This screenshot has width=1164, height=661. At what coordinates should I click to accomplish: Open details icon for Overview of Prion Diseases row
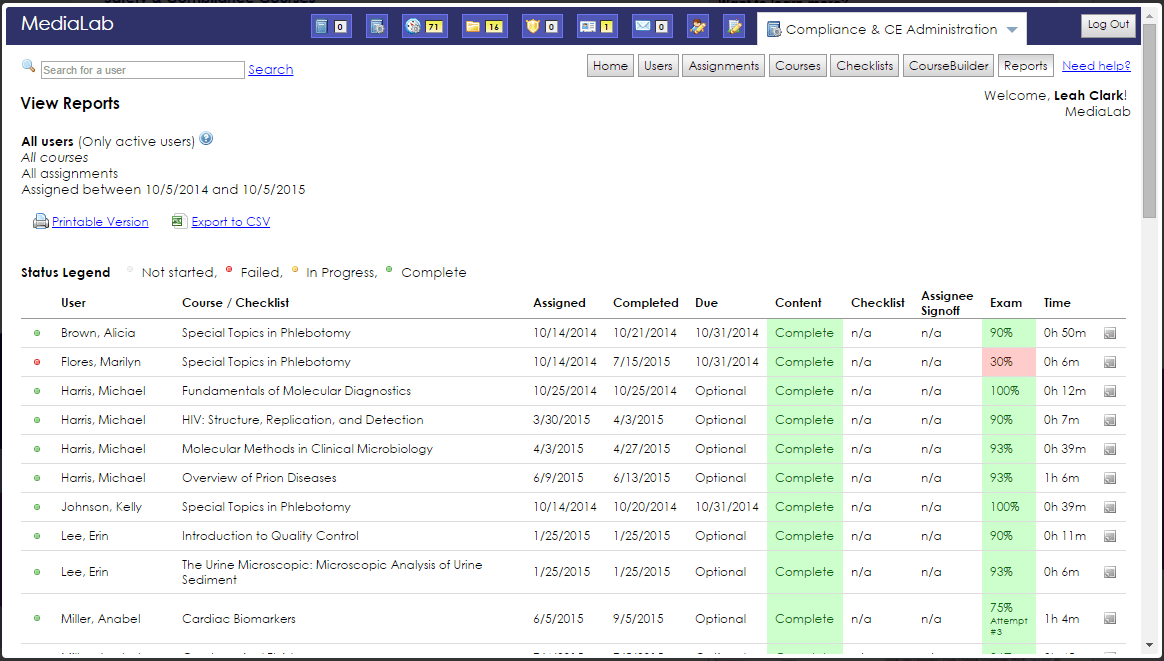click(x=1110, y=478)
